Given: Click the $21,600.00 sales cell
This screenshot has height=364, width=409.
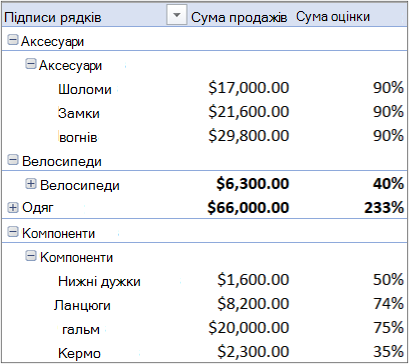Looking at the screenshot, I should coord(249,112).
